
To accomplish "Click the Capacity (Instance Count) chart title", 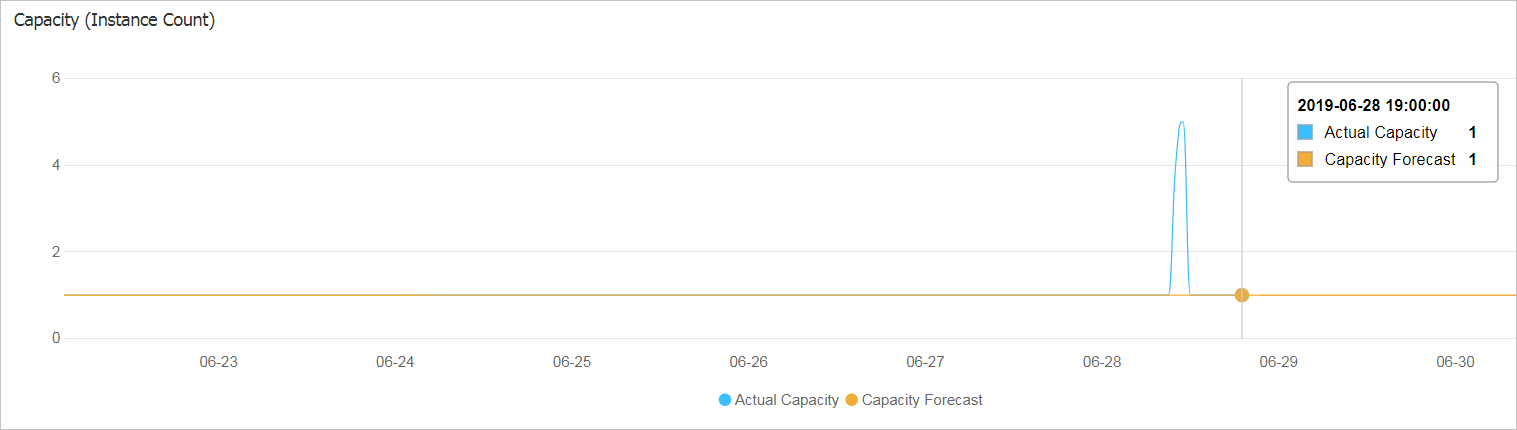I will (114, 20).
